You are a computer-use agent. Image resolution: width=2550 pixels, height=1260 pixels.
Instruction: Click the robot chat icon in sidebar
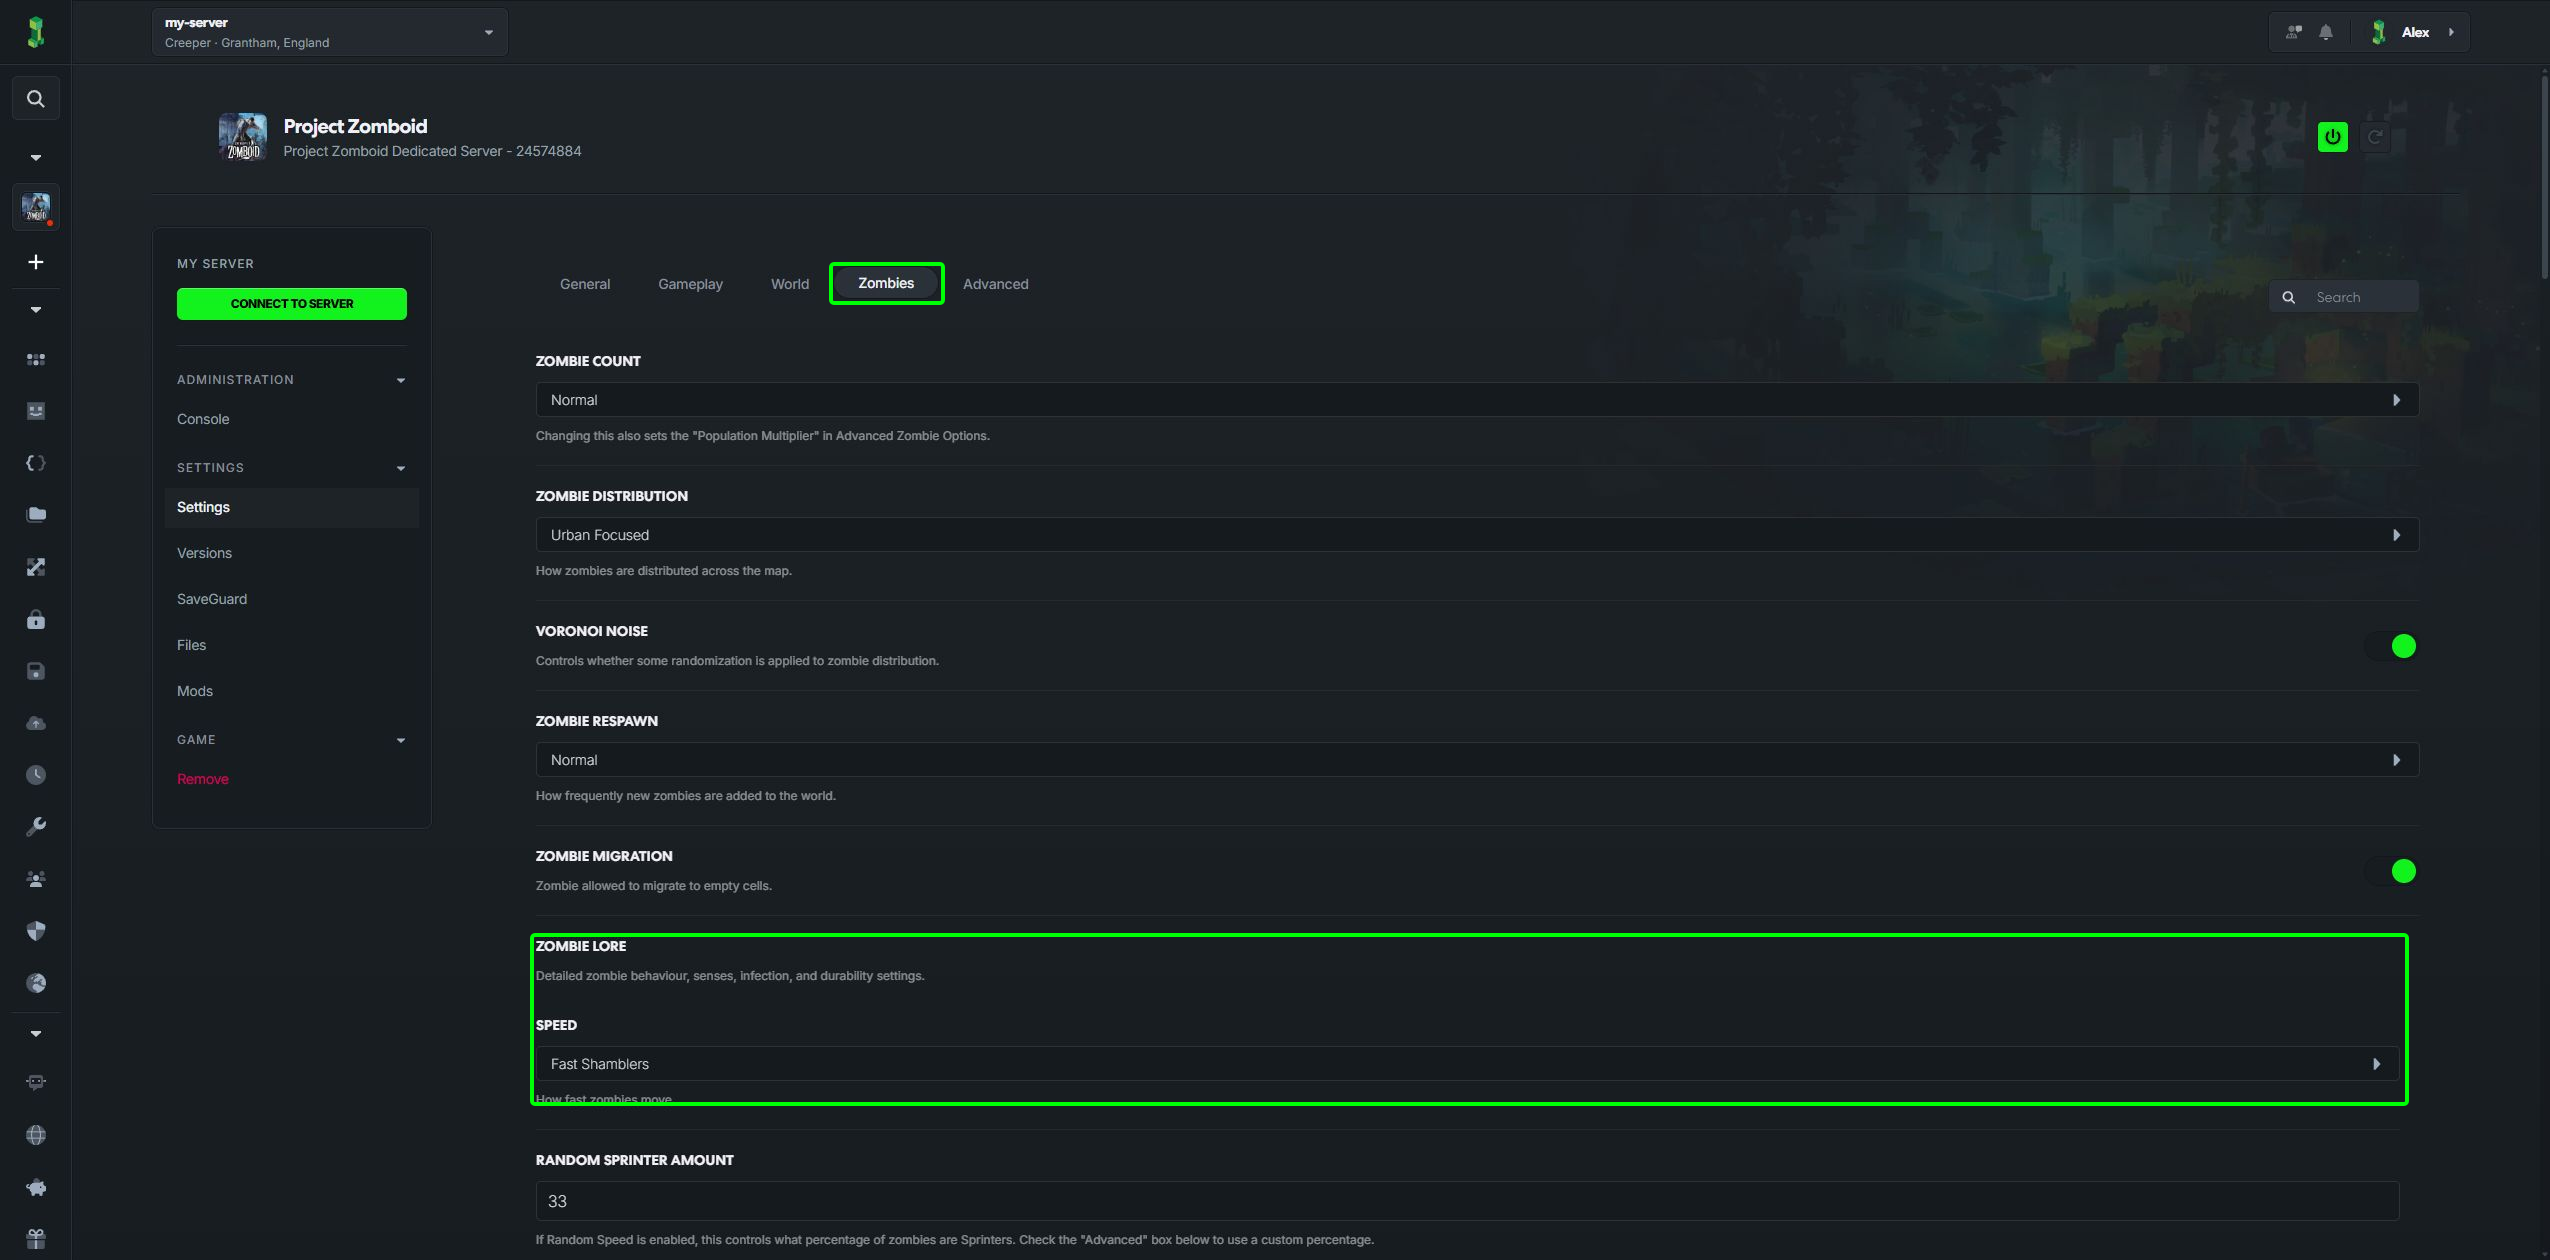[x=35, y=1082]
